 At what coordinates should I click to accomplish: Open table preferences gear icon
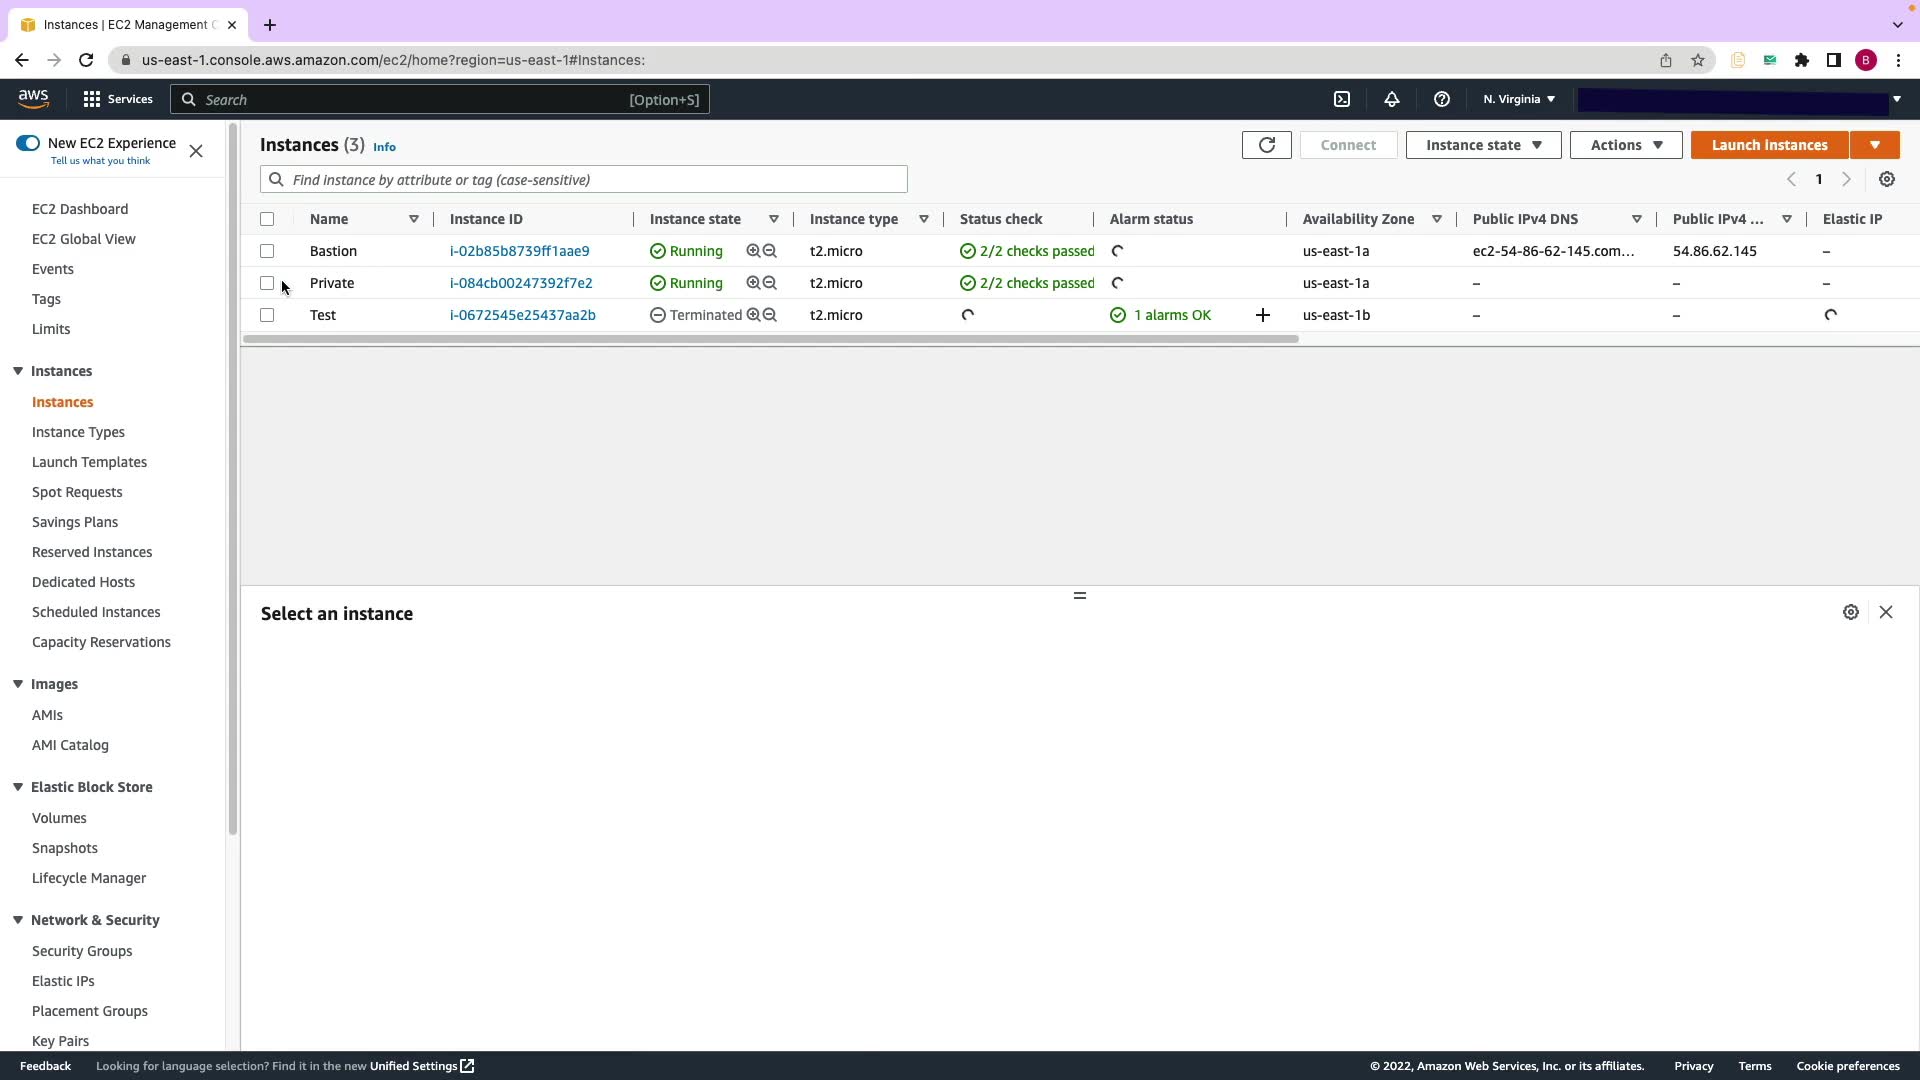click(1886, 180)
